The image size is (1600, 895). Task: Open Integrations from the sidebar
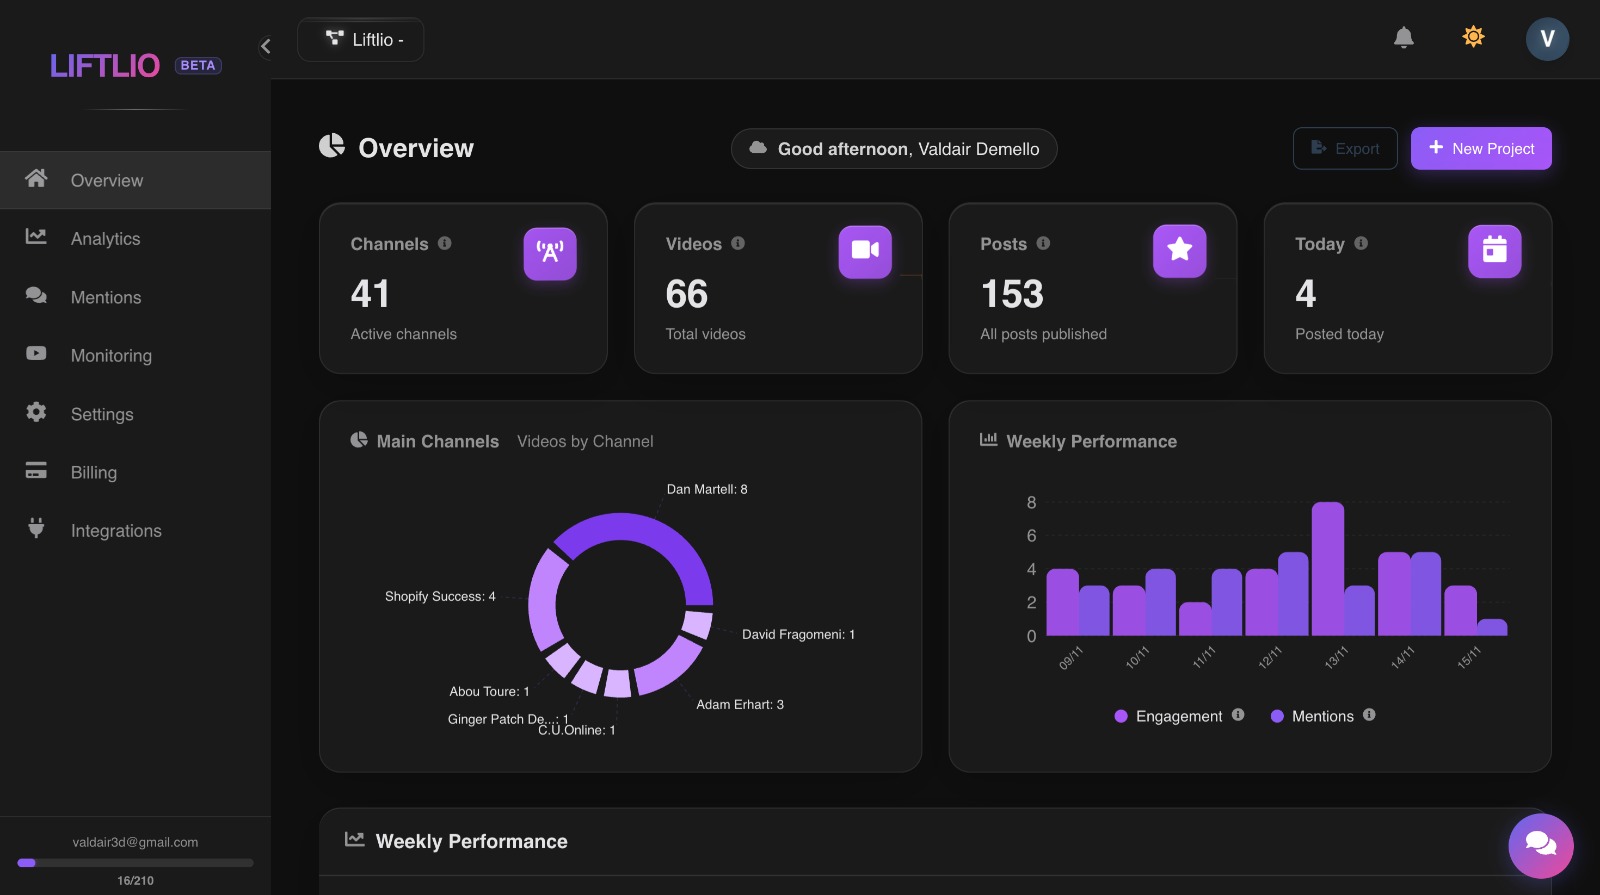click(x=116, y=531)
